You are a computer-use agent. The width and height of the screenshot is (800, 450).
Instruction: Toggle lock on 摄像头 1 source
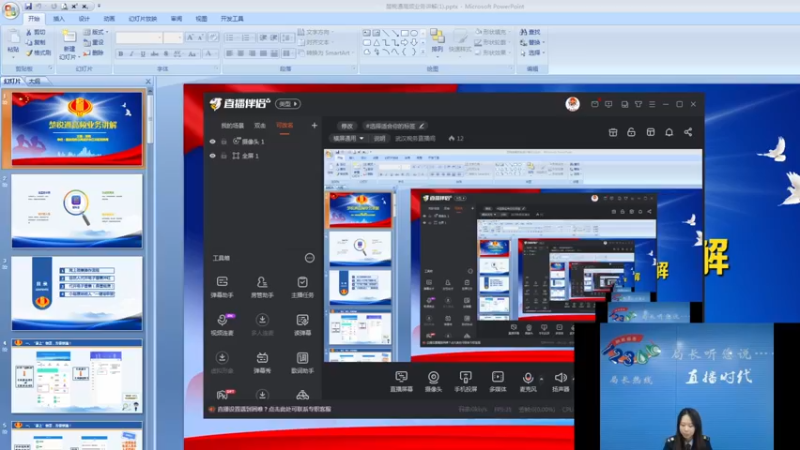click(x=223, y=141)
